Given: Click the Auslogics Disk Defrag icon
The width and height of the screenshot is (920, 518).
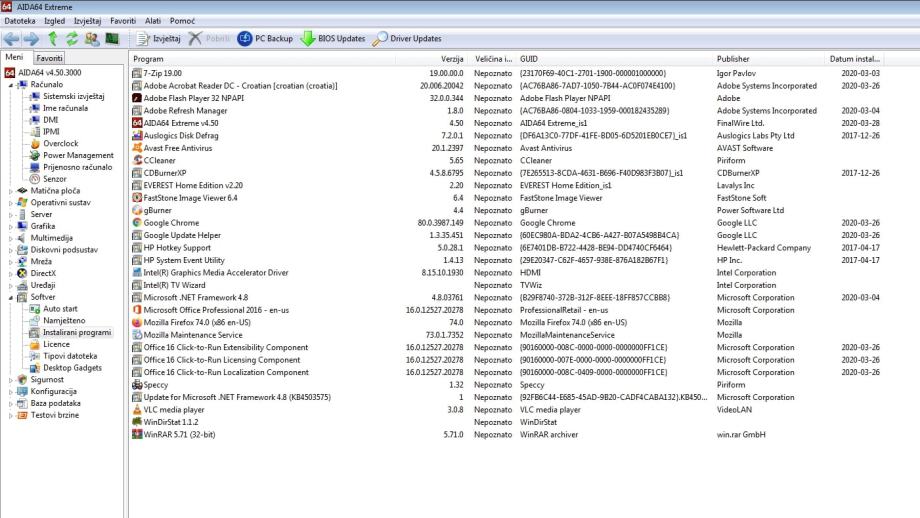Looking at the screenshot, I should tap(137, 136).
